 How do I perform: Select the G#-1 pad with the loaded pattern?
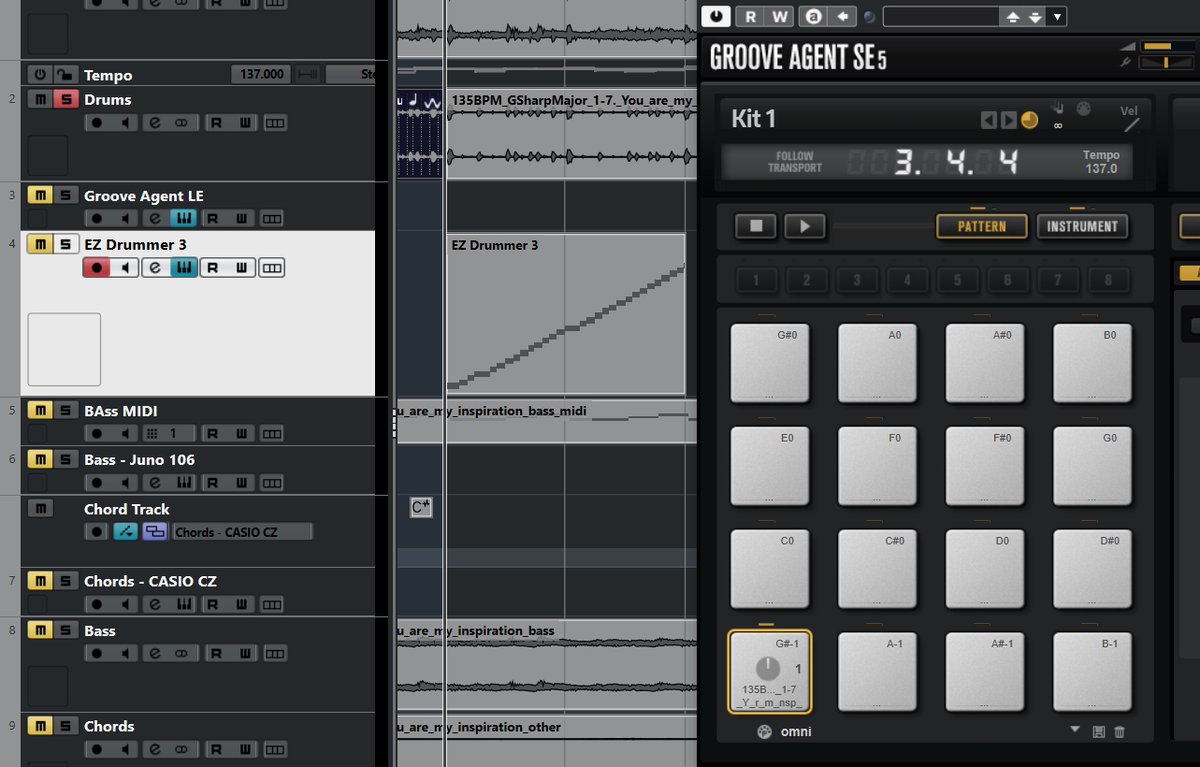(x=771, y=671)
